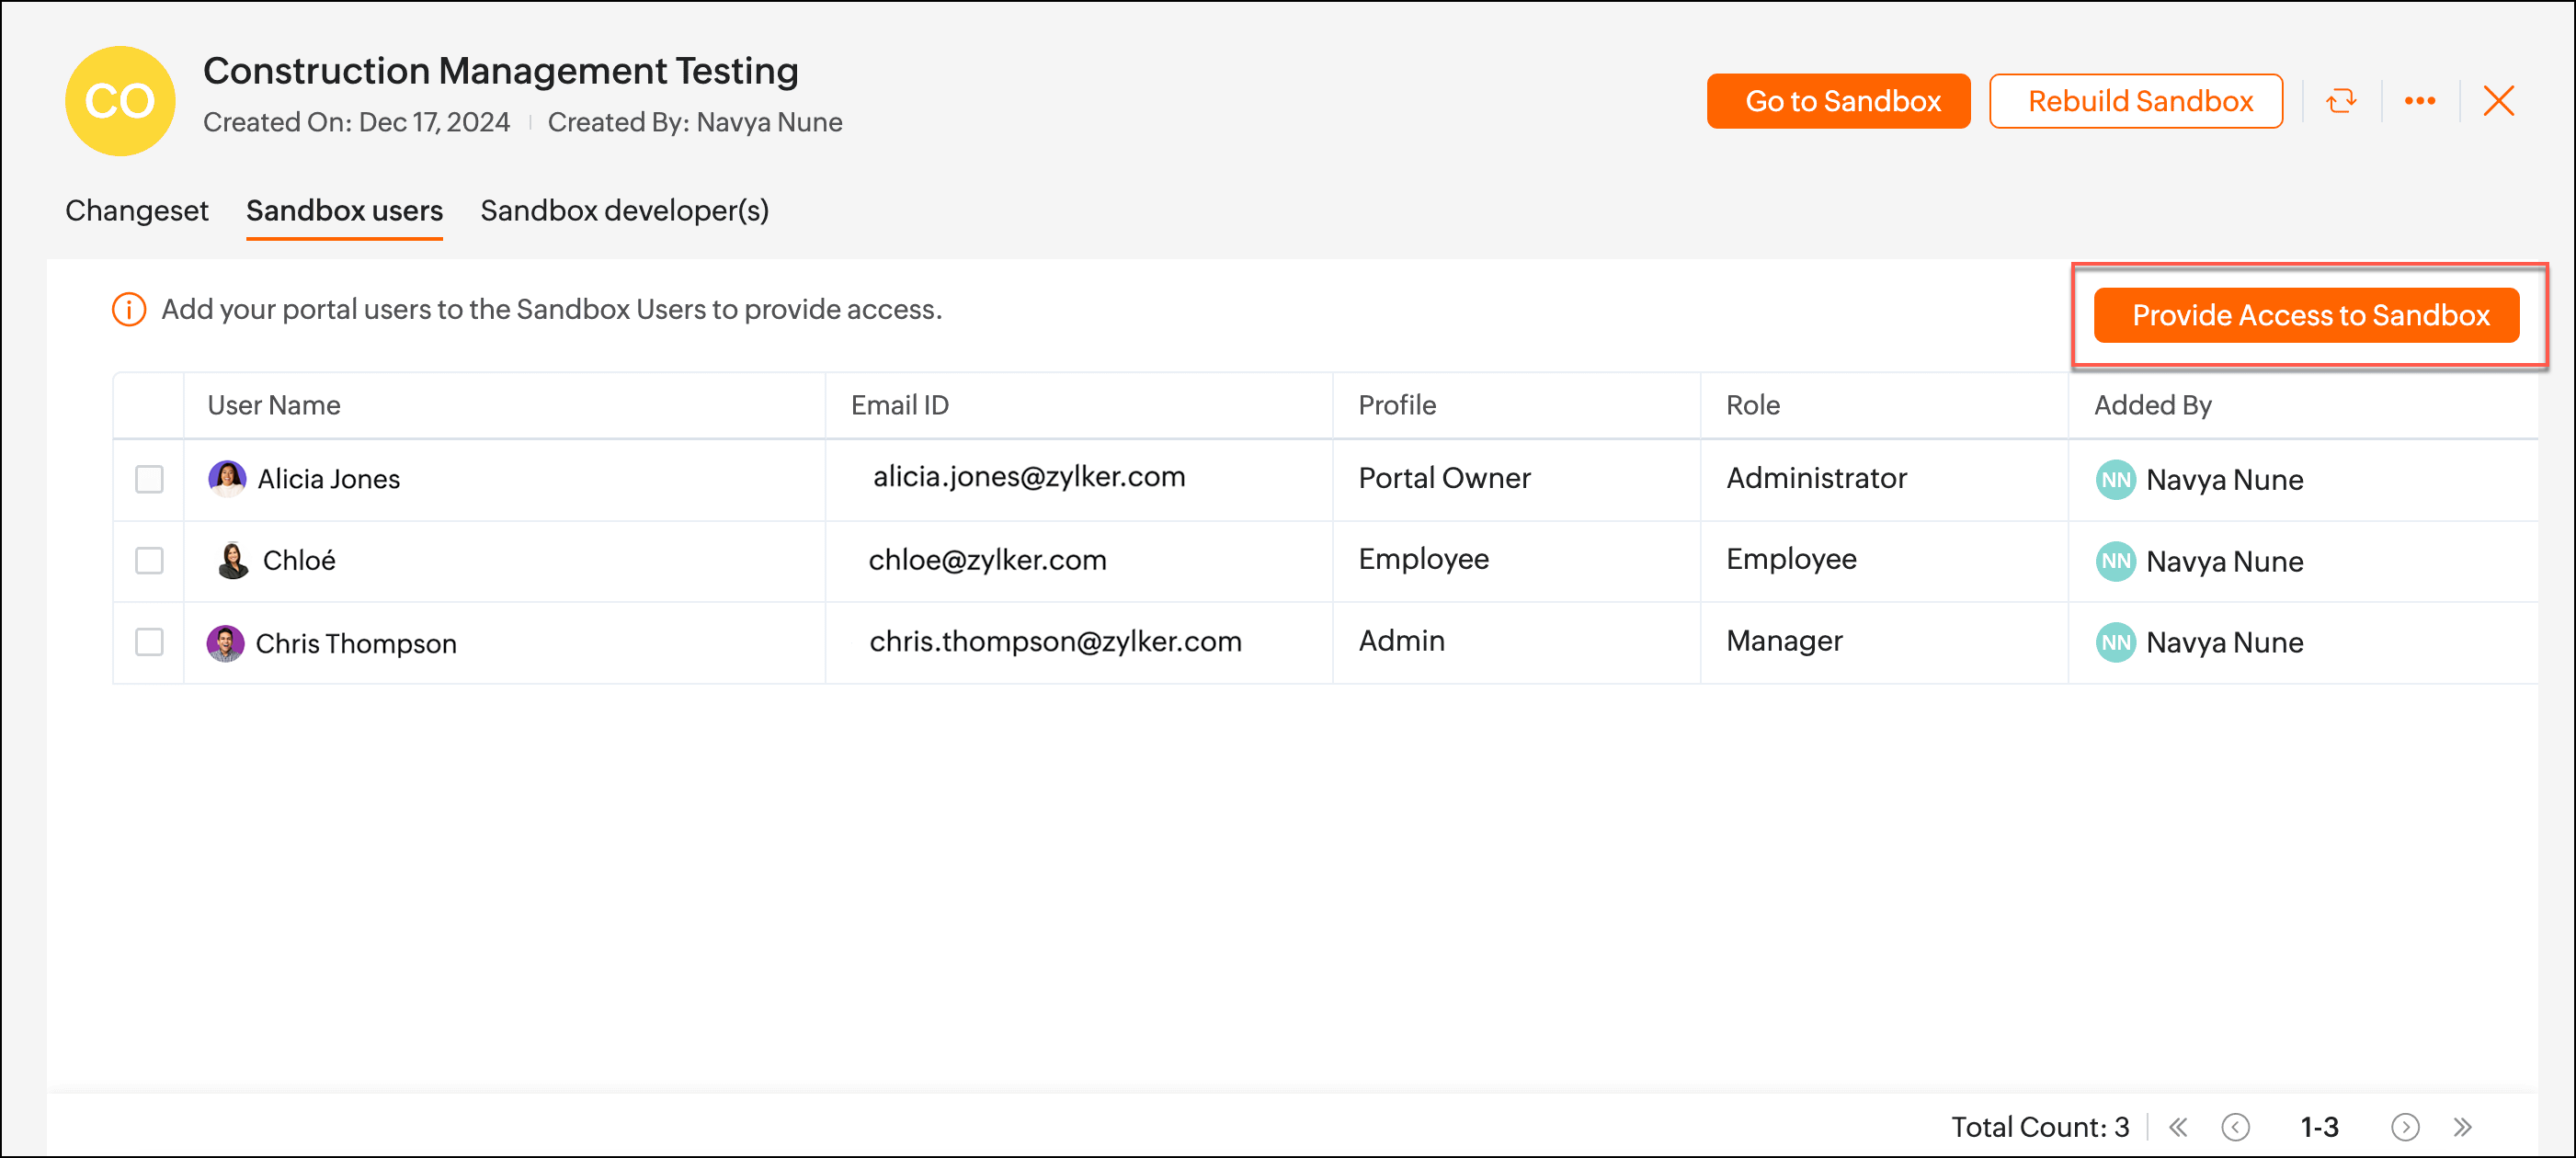Click the CO sandbox avatar circle
The width and height of the screenshot is (2576, 1158).
[120, 101]
